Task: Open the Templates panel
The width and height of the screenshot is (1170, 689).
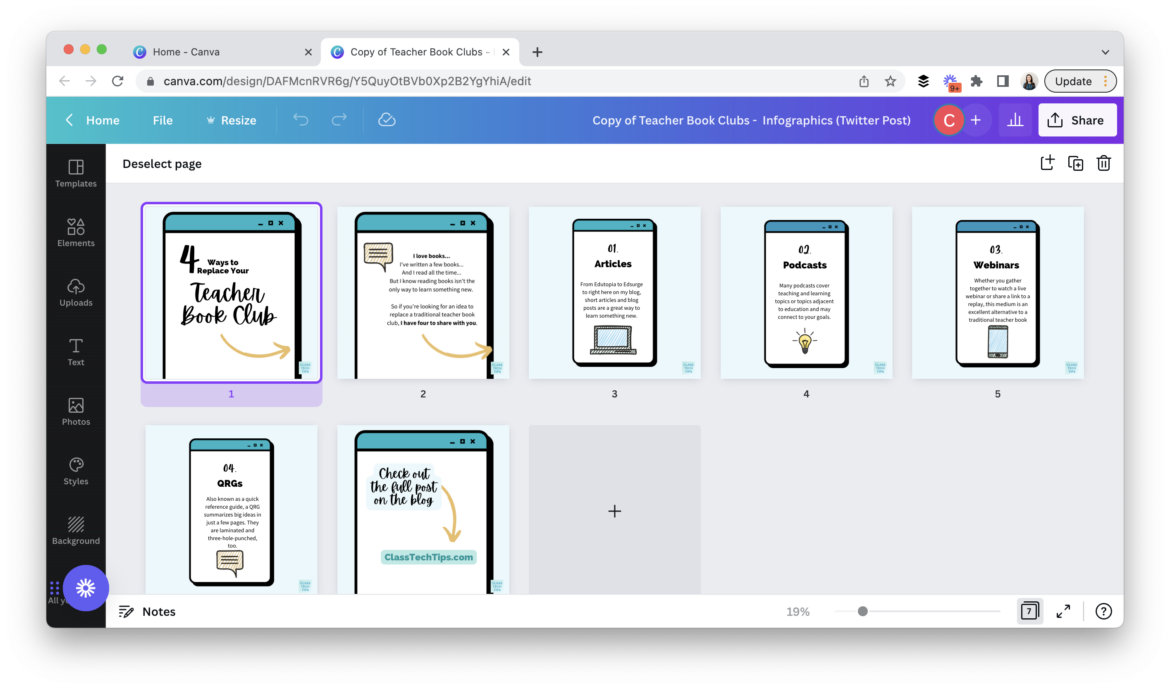Action: pos(75,171)
